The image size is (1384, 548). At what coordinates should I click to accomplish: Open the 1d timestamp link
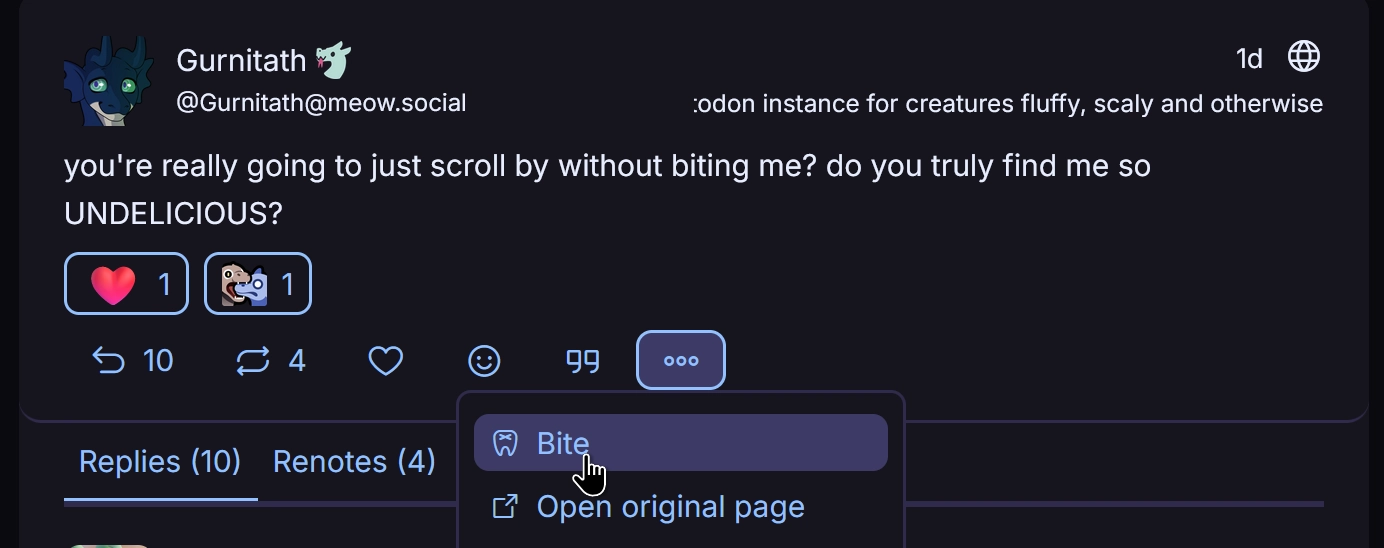pyautogui.click(x=1249, y=59)
